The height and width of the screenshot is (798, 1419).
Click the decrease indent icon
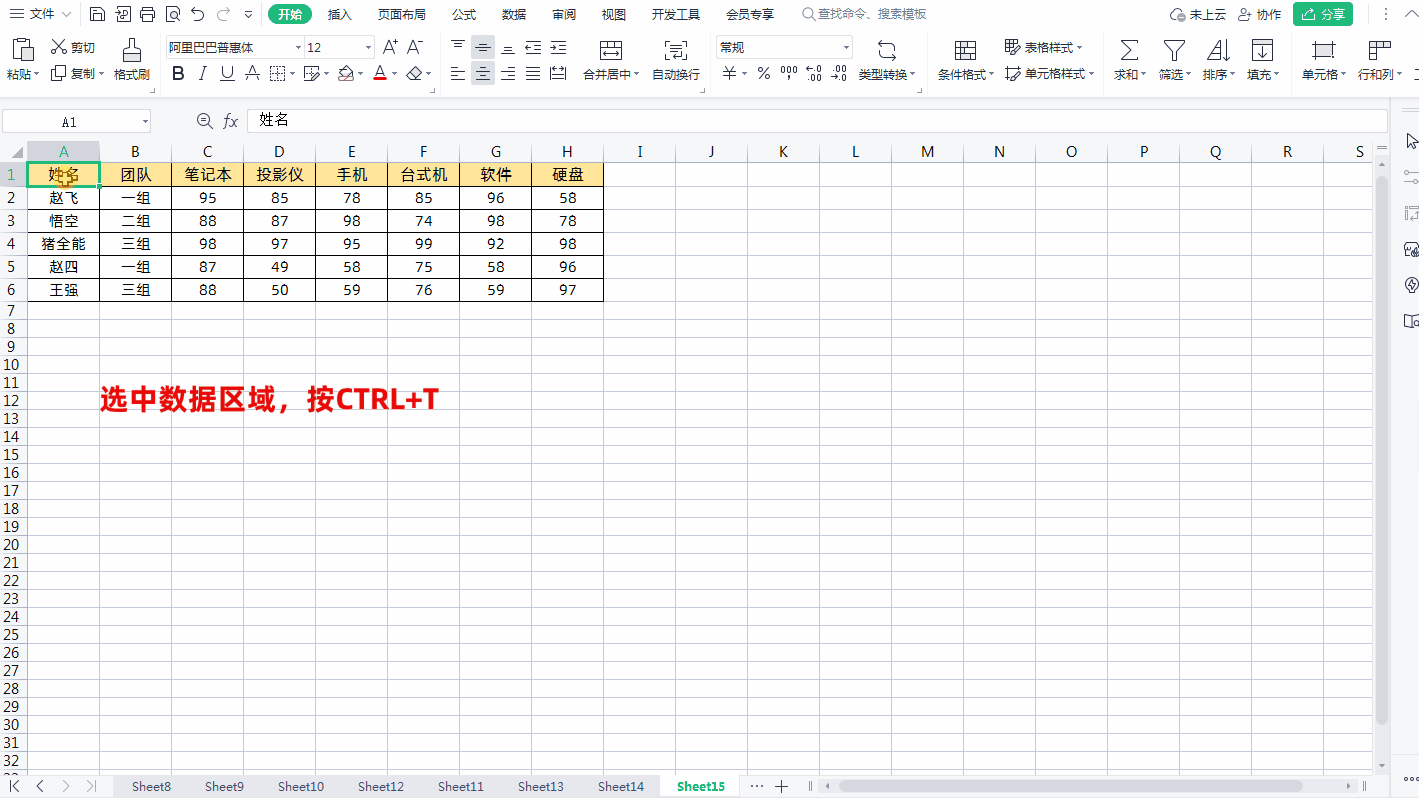click(x=533, y=47)
